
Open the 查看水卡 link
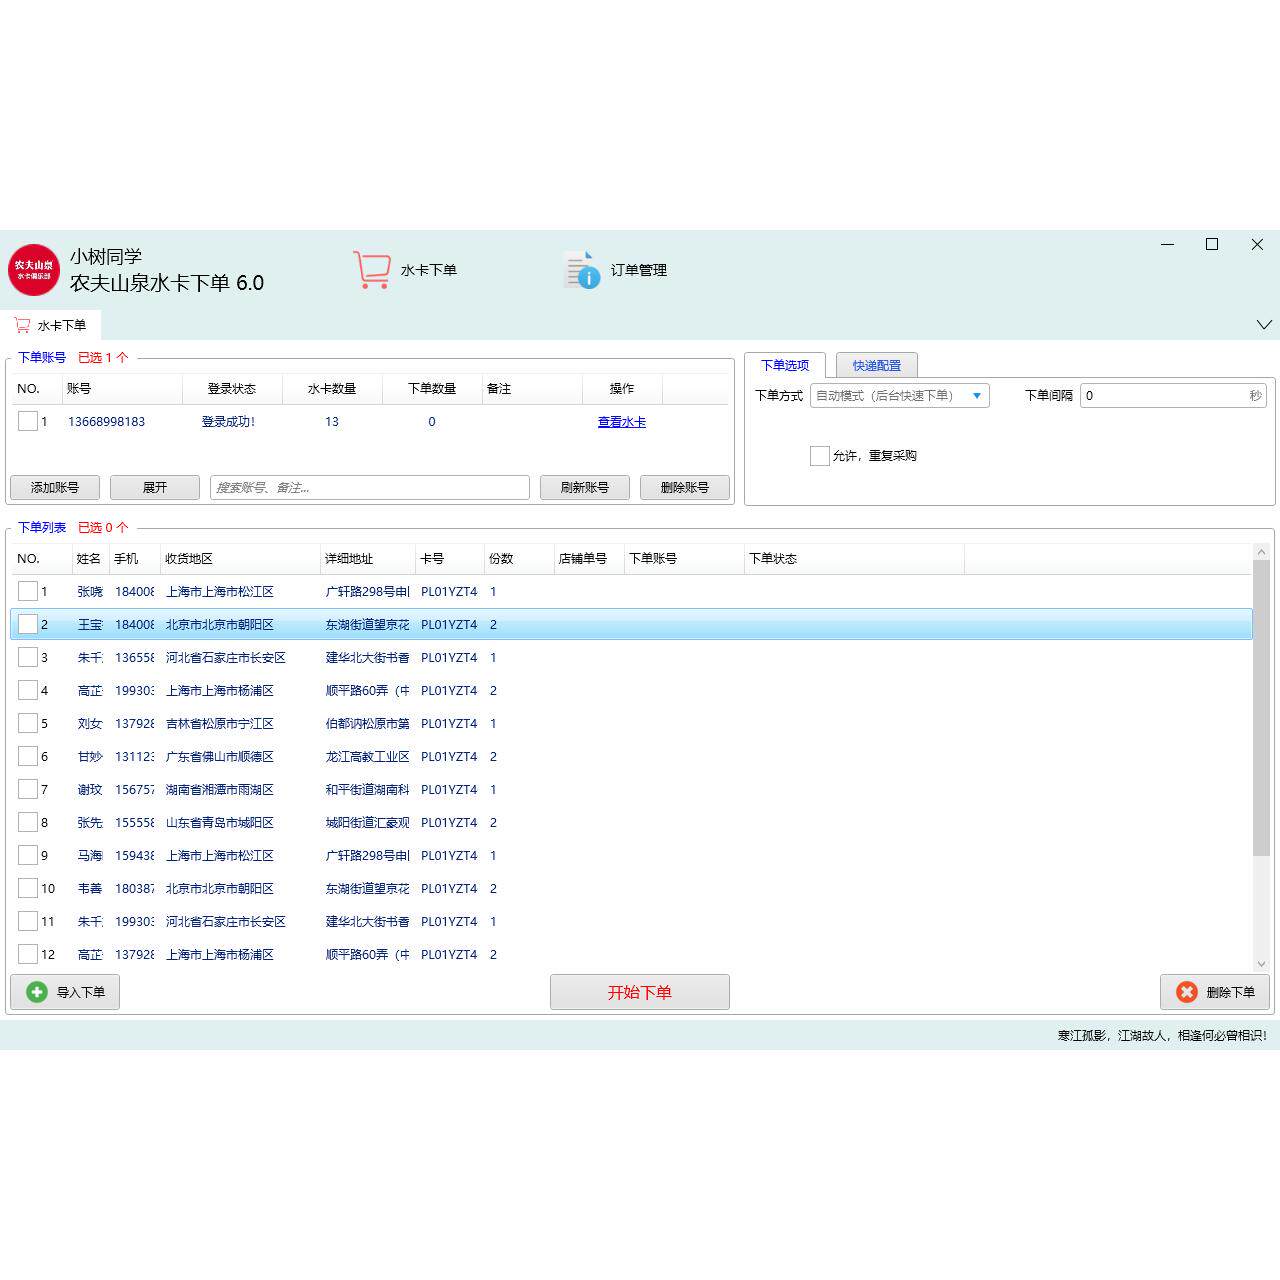tap(622, 422)
